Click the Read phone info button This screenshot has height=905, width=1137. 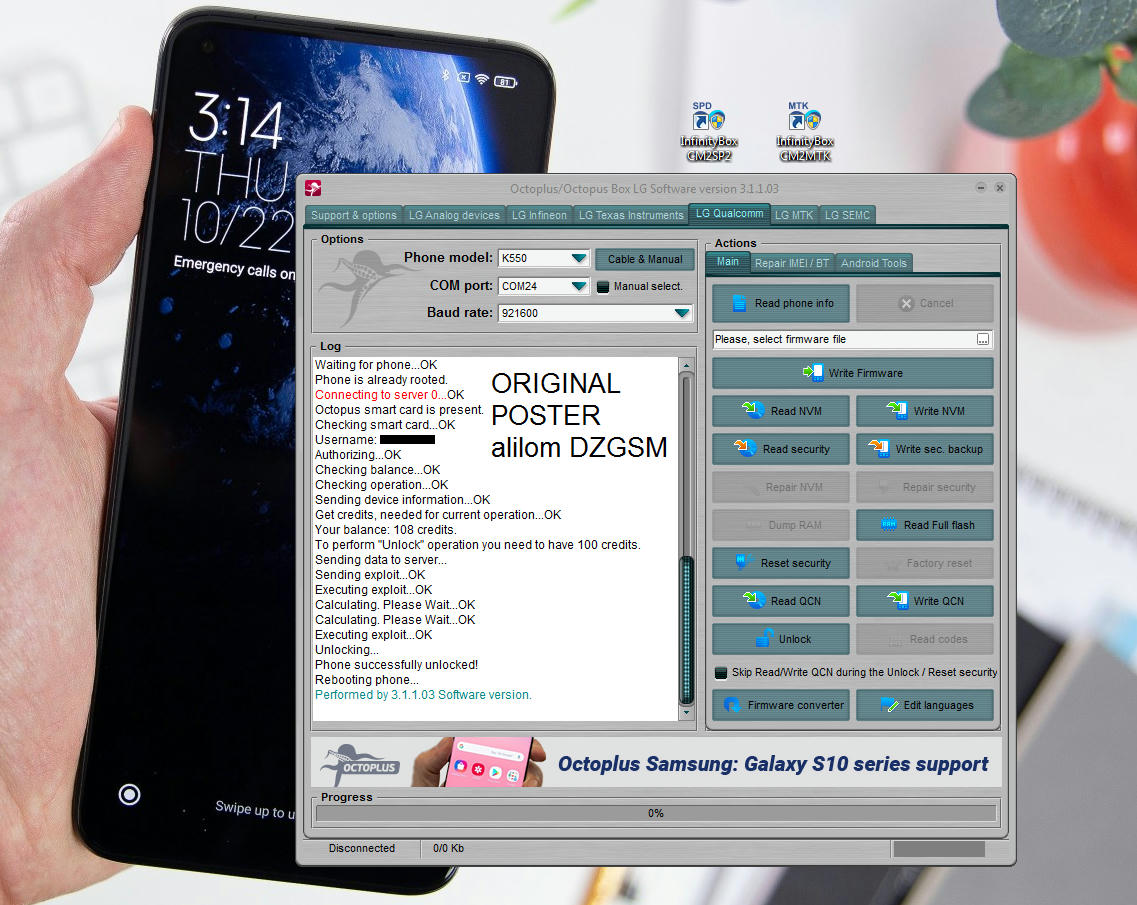pos(781,303)
